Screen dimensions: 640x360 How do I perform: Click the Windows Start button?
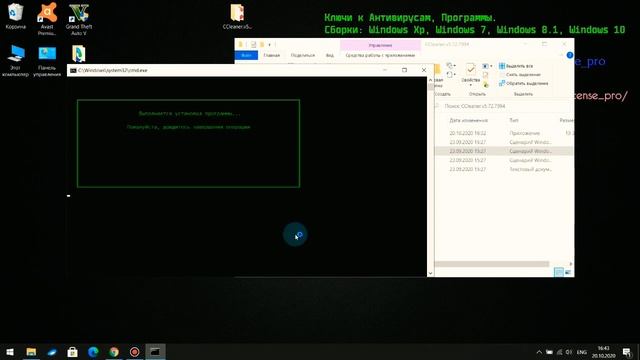pyautogui.click(x=10, y=352)
